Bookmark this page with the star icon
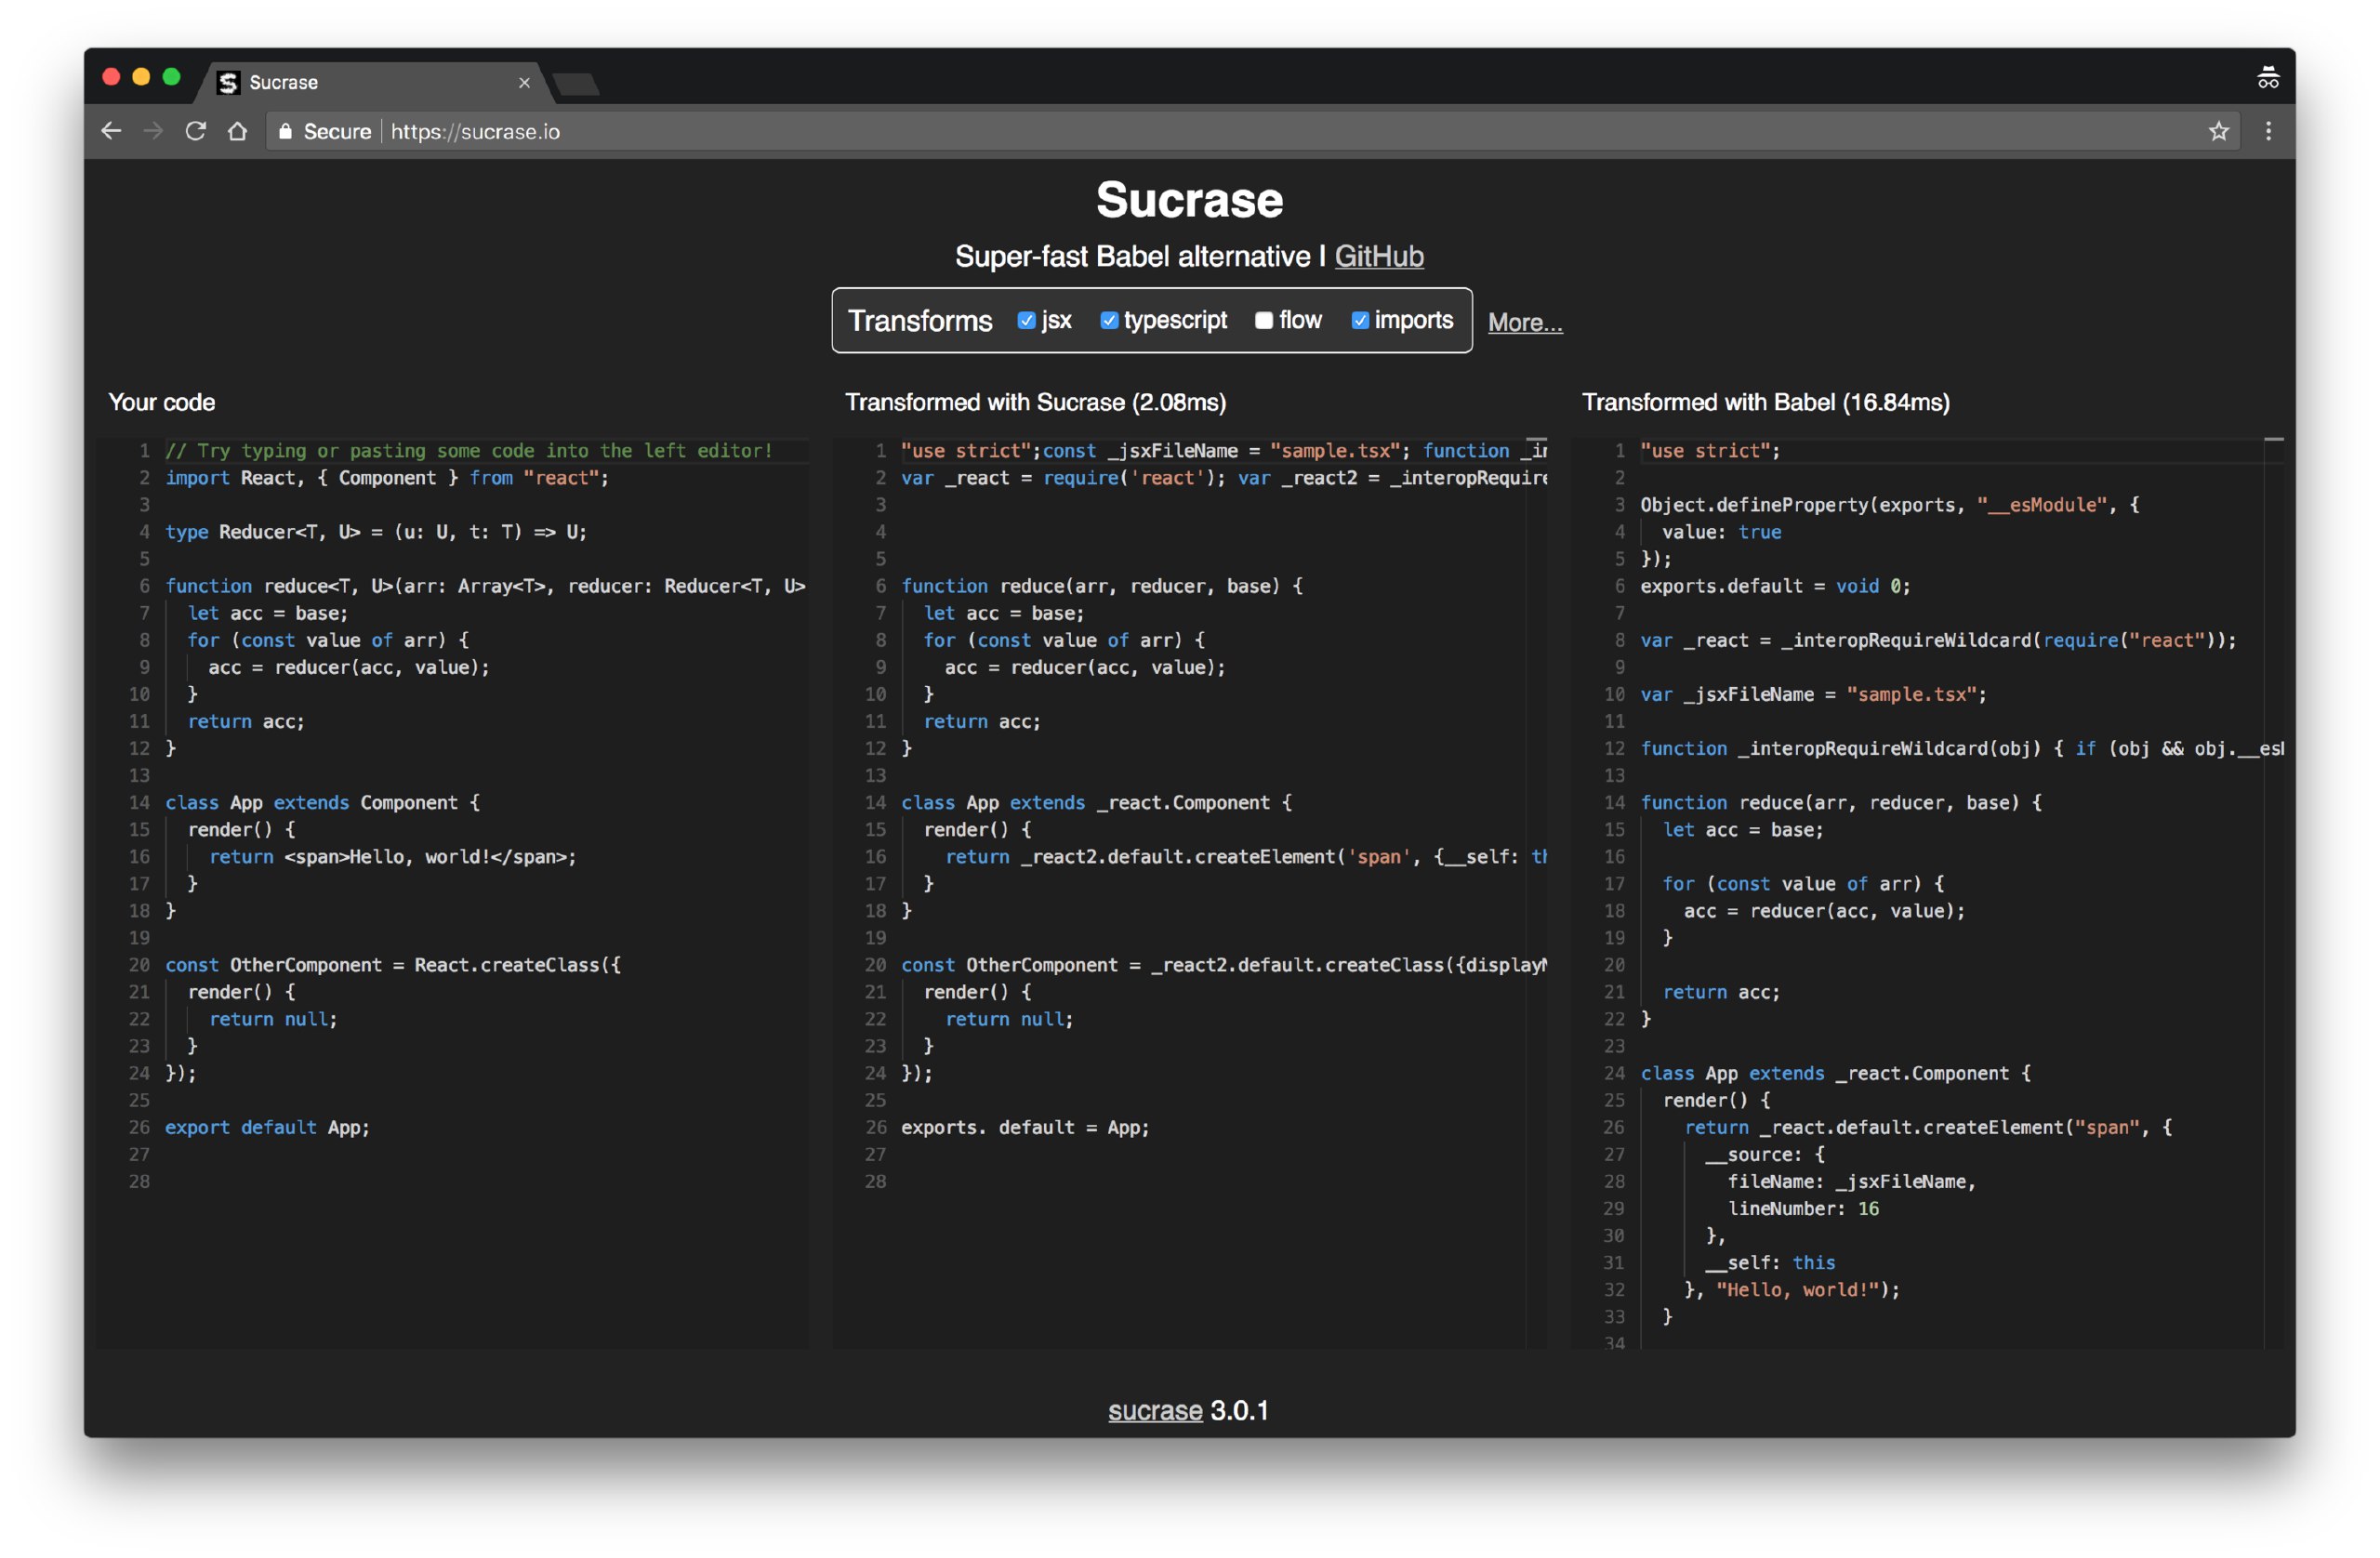Screen dimensions: 2380x1558 pyautogui.click(x=2218, y=131)
